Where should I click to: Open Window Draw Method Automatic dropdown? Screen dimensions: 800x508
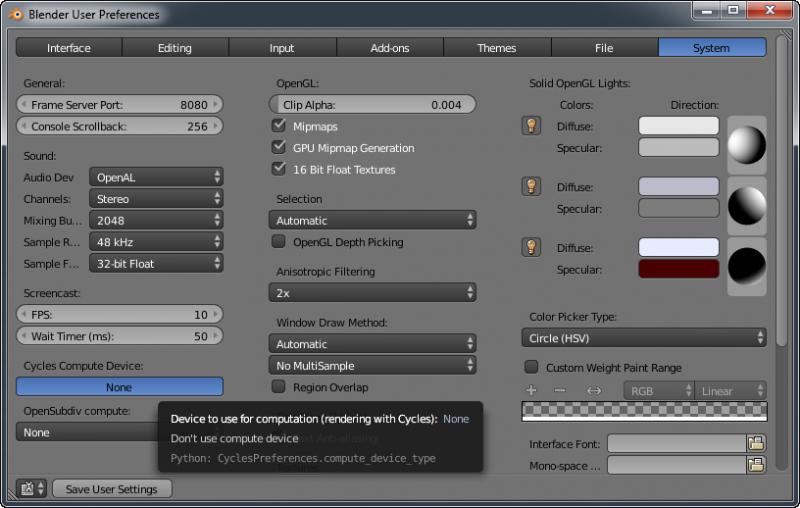(372, 344)
